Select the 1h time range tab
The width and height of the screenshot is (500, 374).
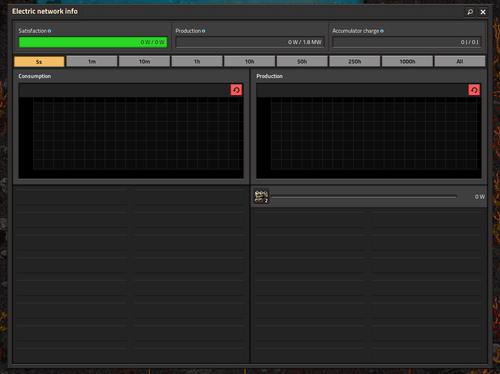click(x=197, y=62)
